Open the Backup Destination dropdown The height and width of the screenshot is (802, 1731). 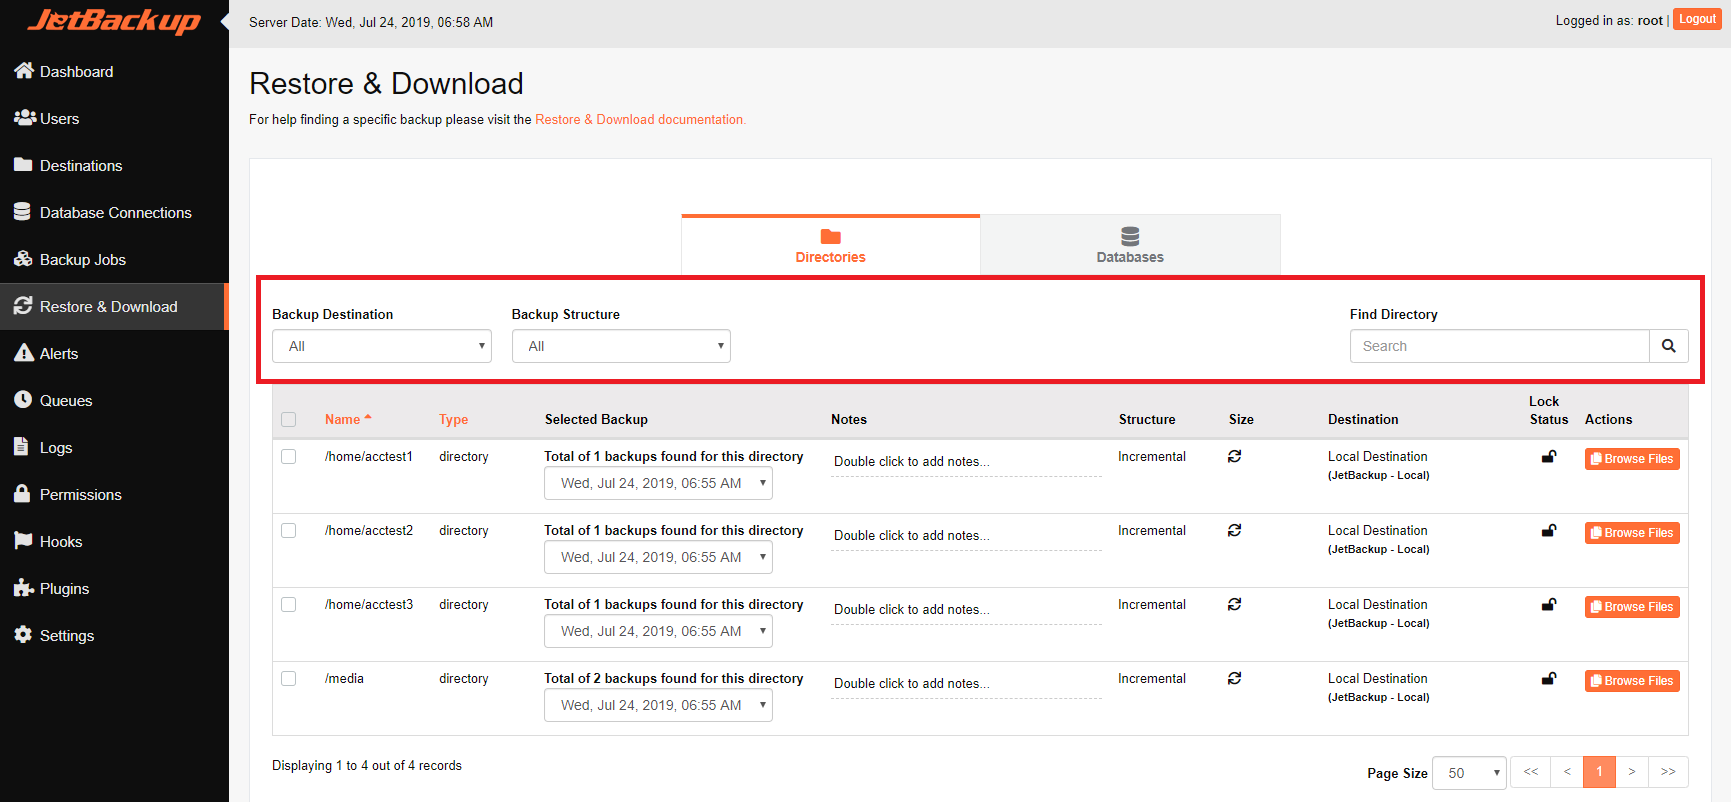pyautogui.click(x=382, y=346)
